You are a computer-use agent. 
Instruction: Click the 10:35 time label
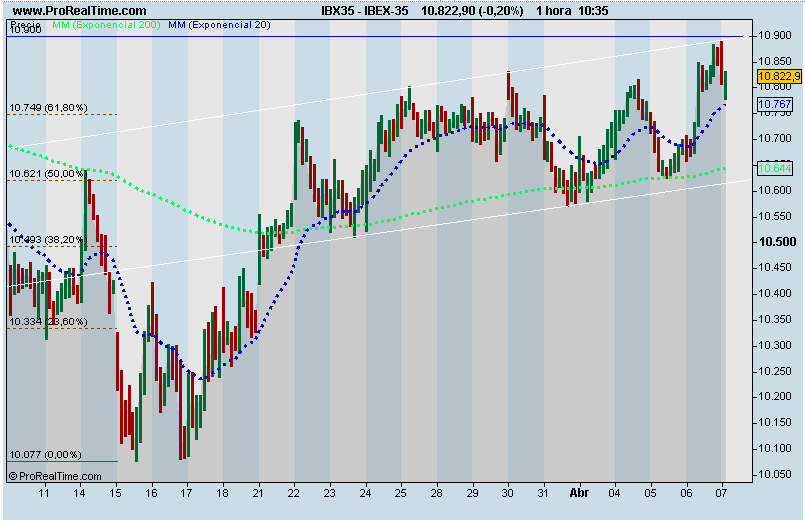click(x=593, y=11)
